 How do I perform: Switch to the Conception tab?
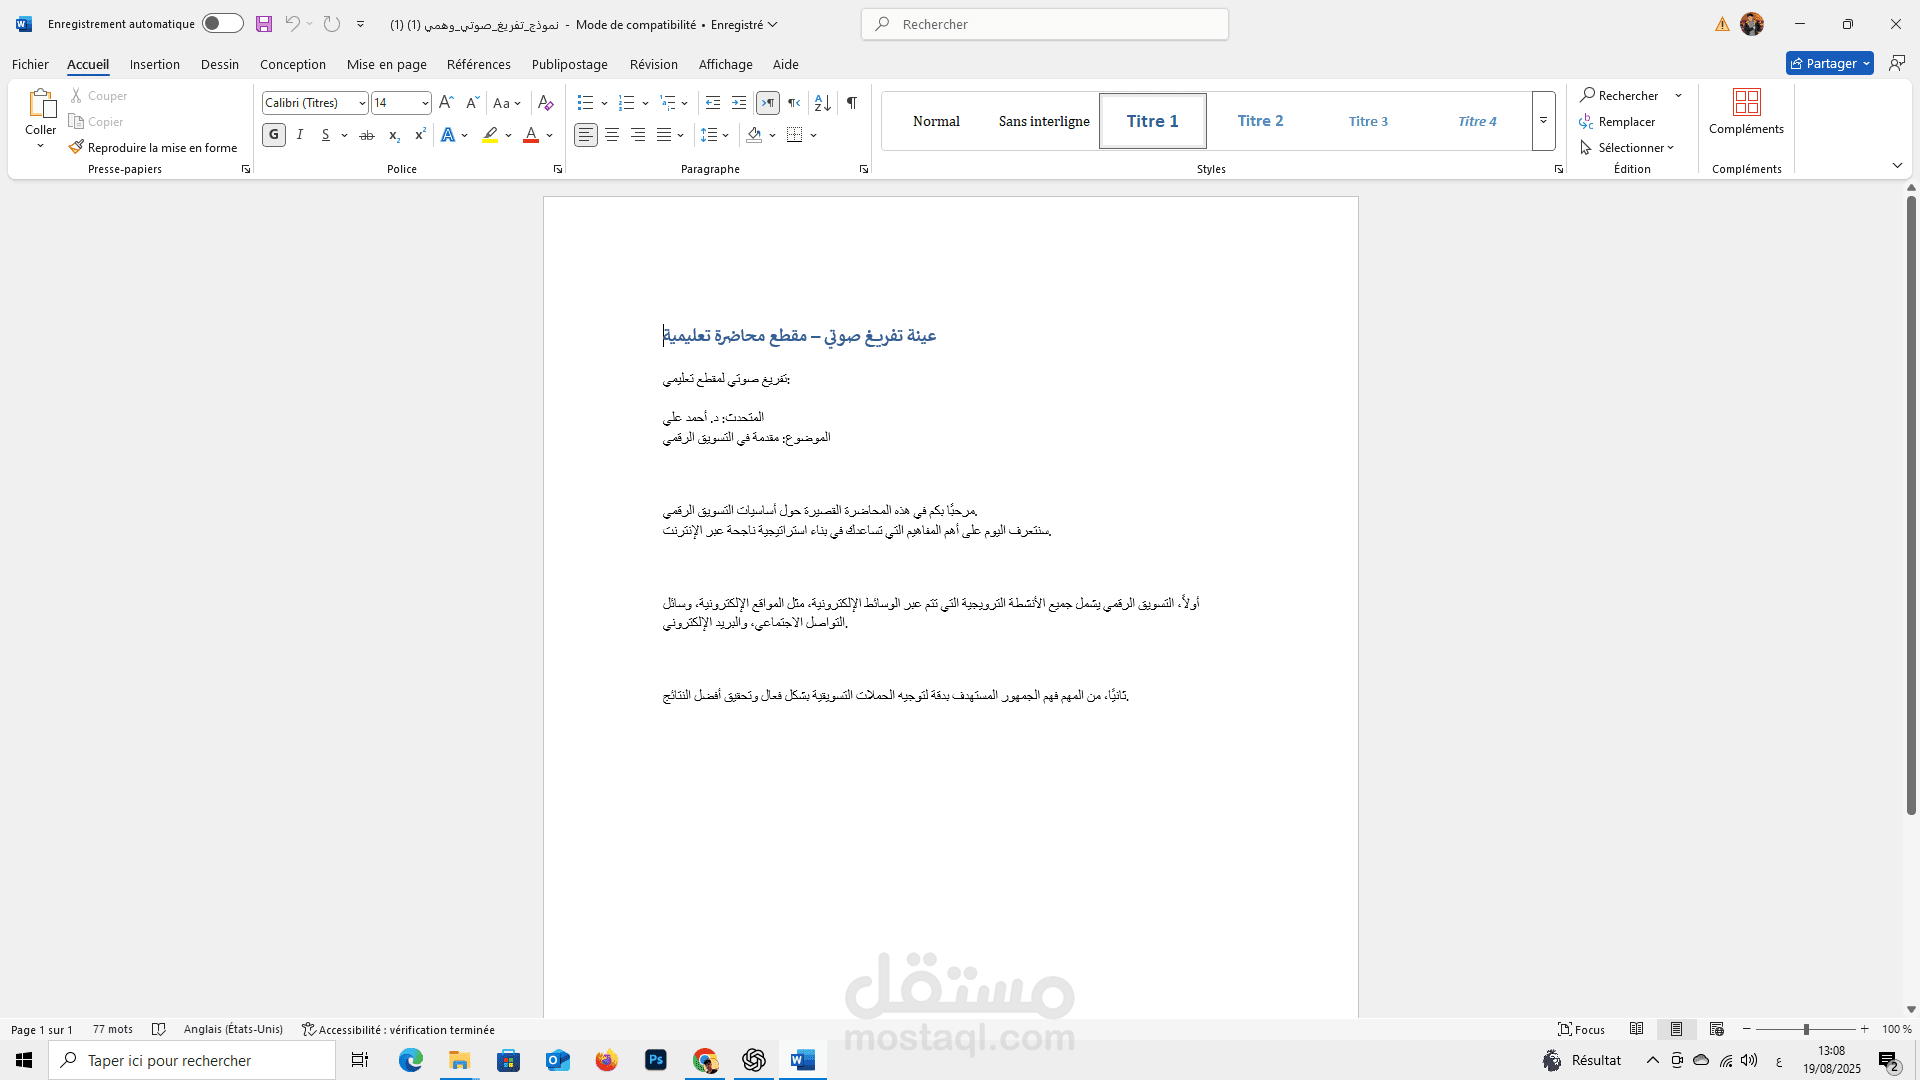pyautogui.click(x=293, y=64)
